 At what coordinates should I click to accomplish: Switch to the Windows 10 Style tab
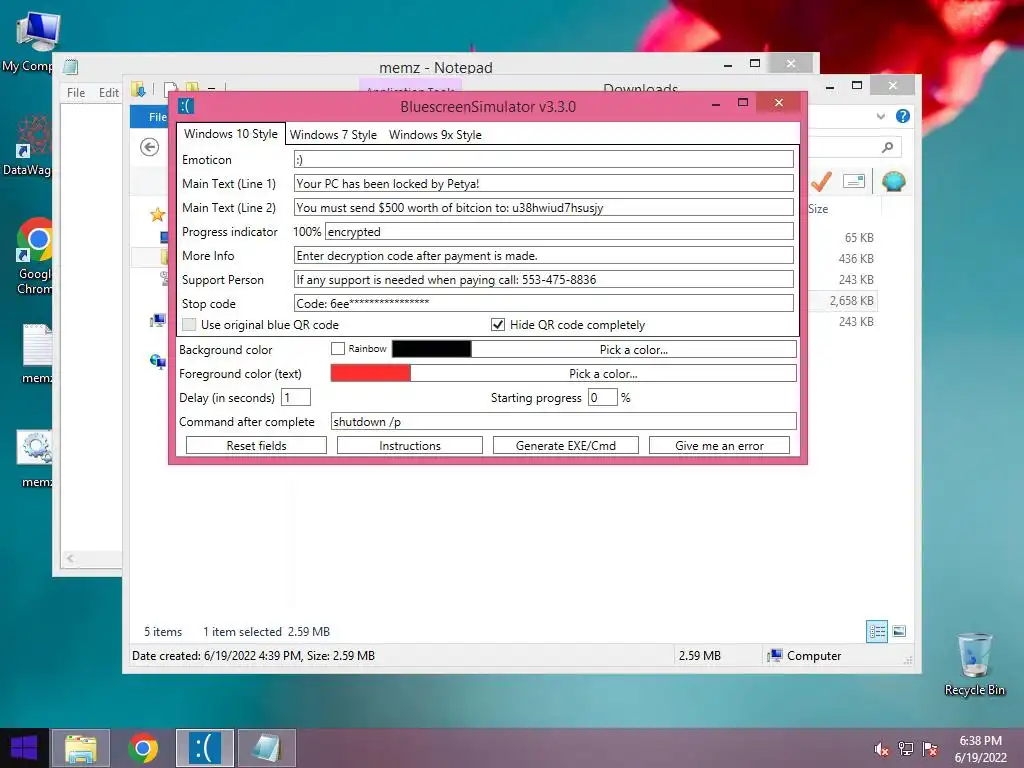coord(231,134)
